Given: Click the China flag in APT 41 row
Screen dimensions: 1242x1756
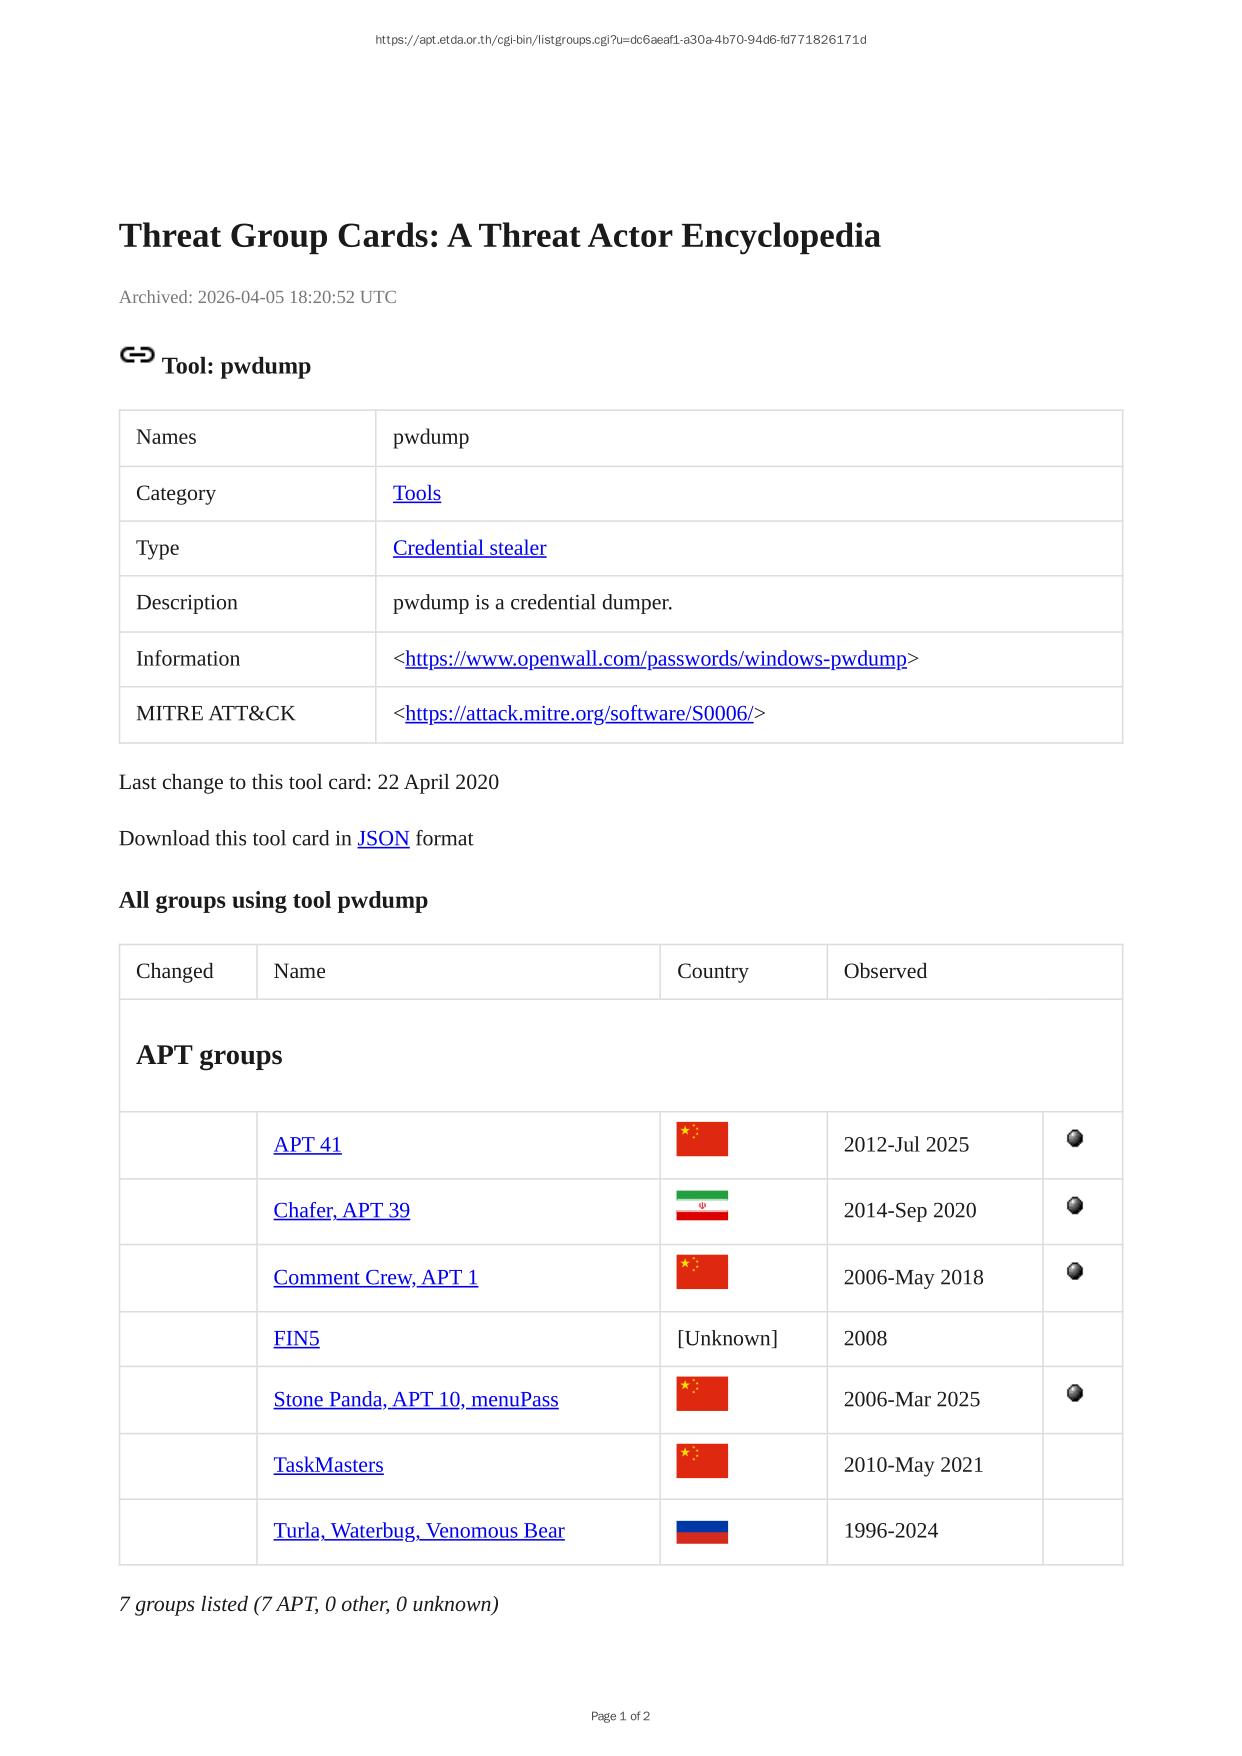Looking at the screenshot, I should pyautogui.click(x=701, y=1139).
